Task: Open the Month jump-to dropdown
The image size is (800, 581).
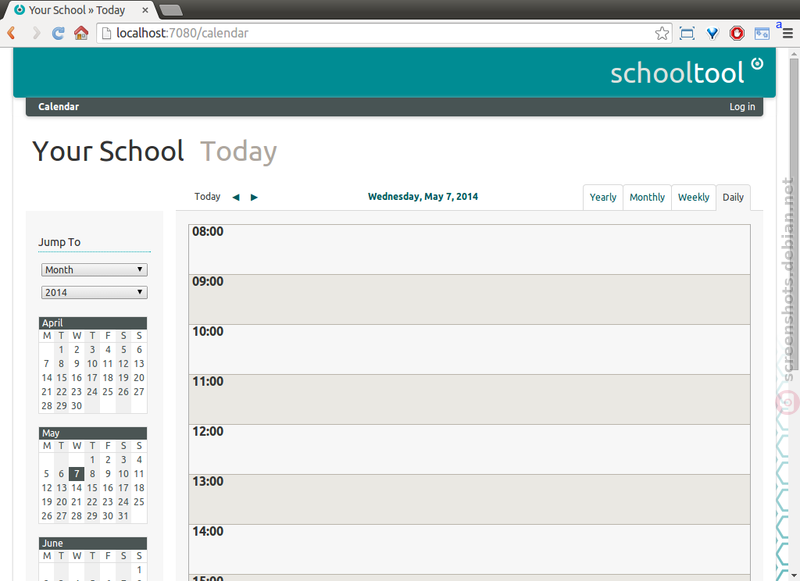Action: point(94,270)
